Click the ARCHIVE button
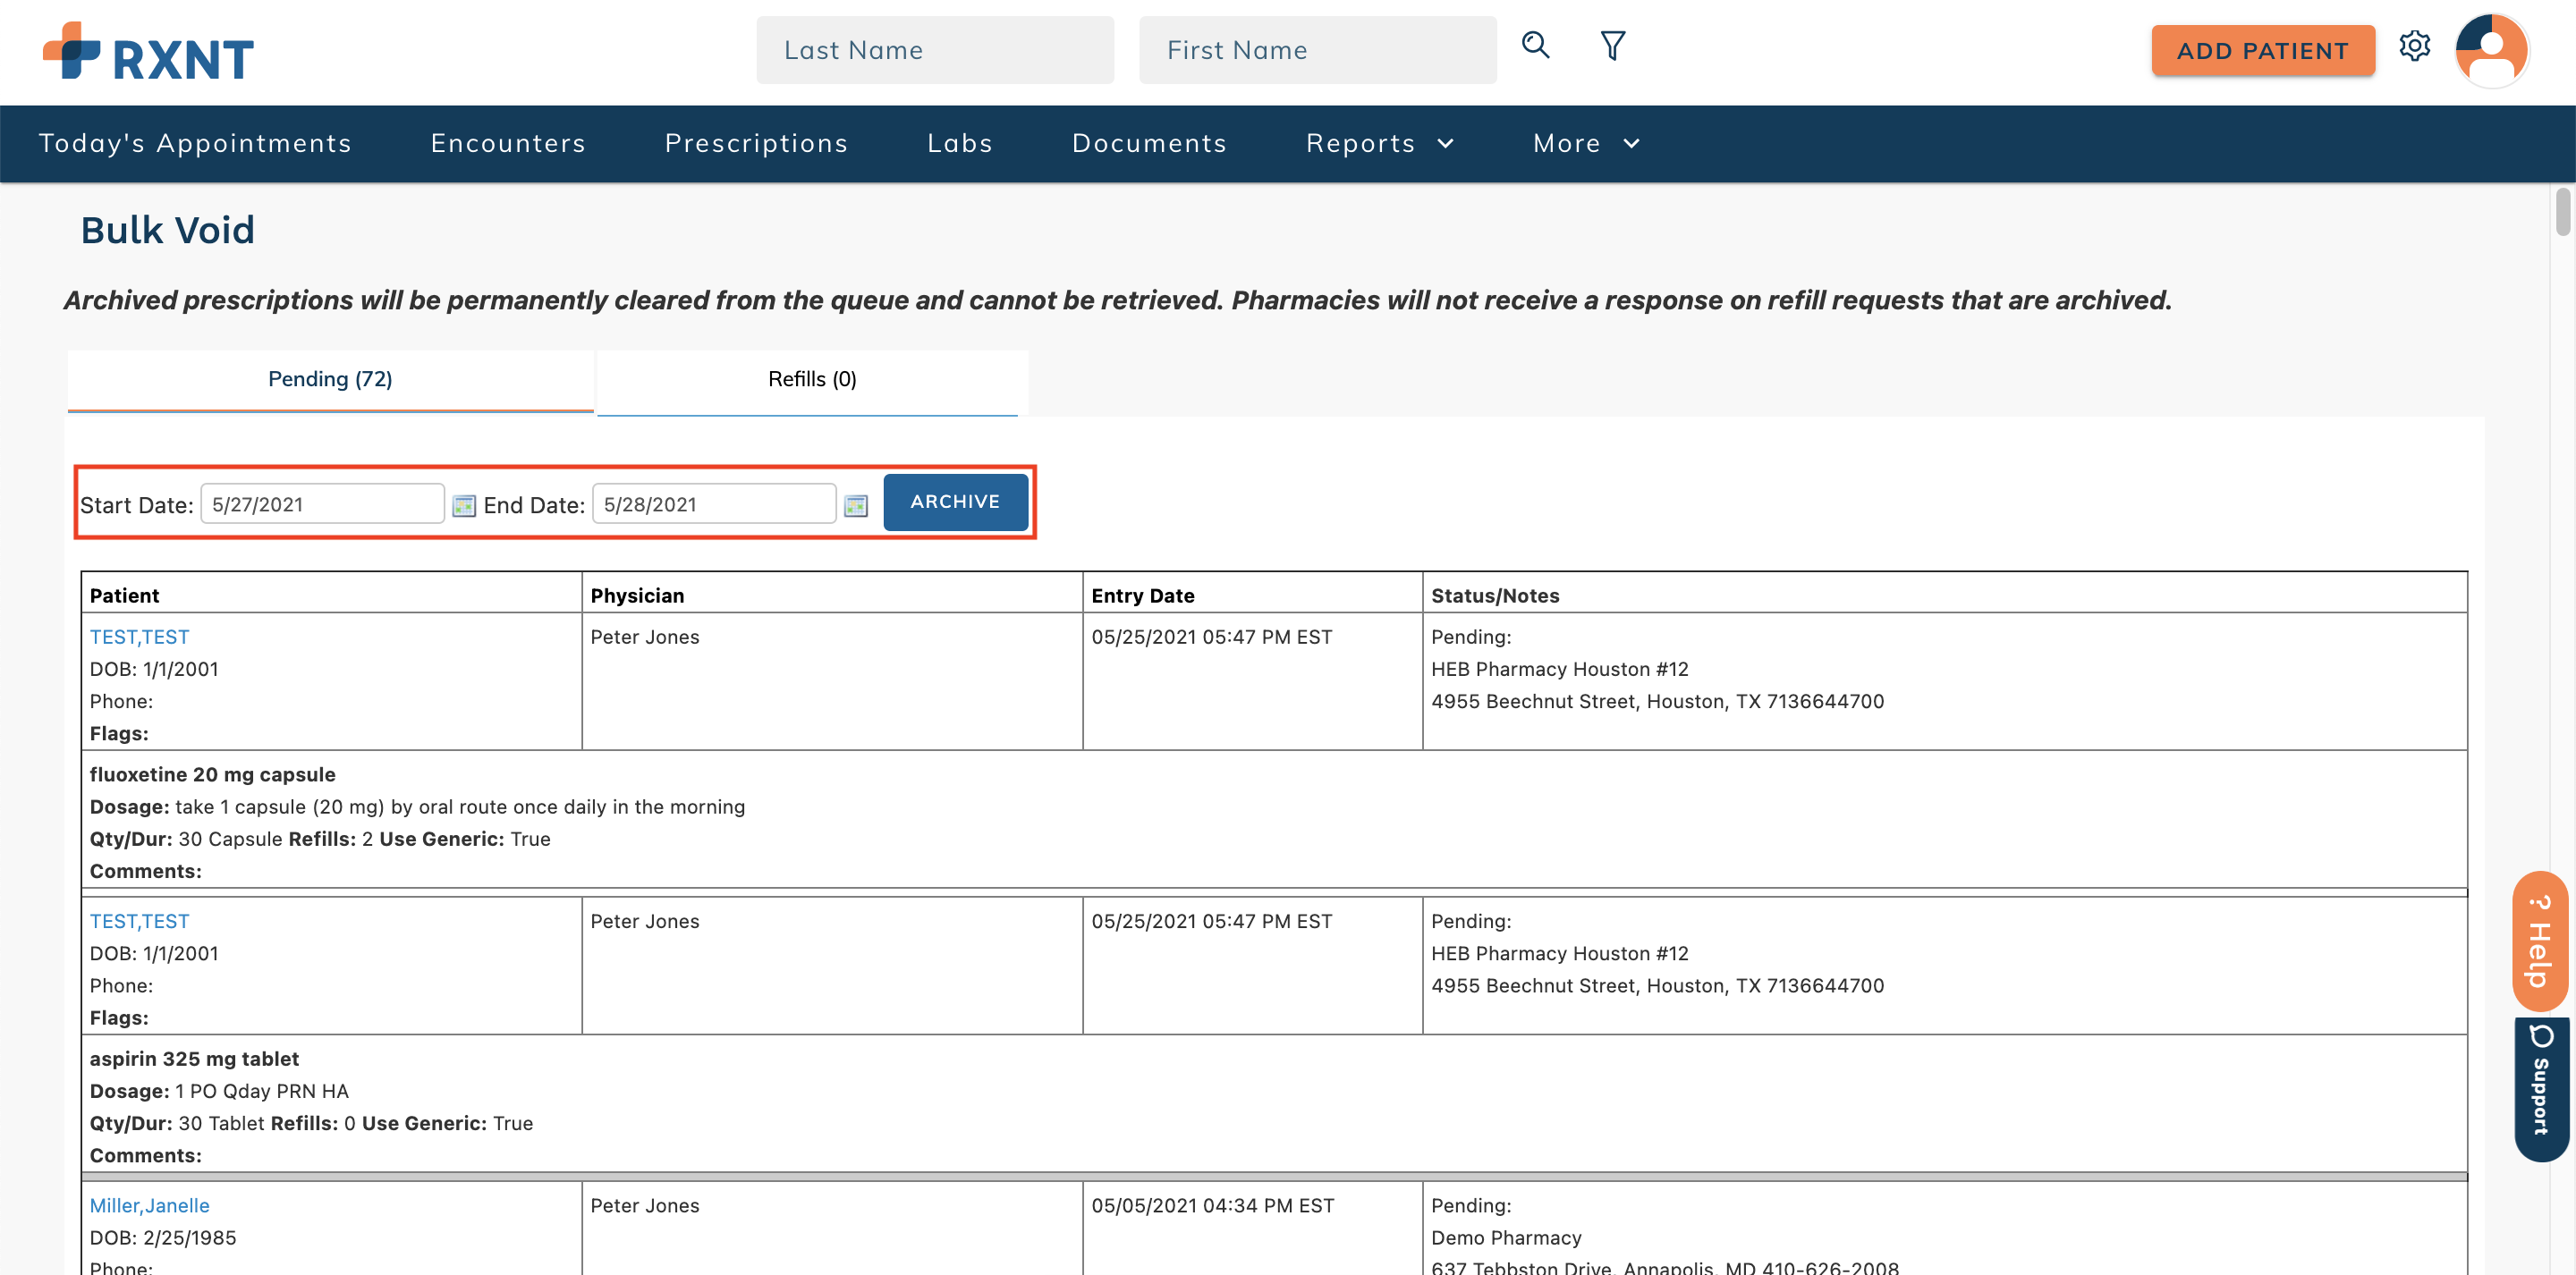The width and height of the screenshot is (2576, 1275). click(x=955, y=502)
